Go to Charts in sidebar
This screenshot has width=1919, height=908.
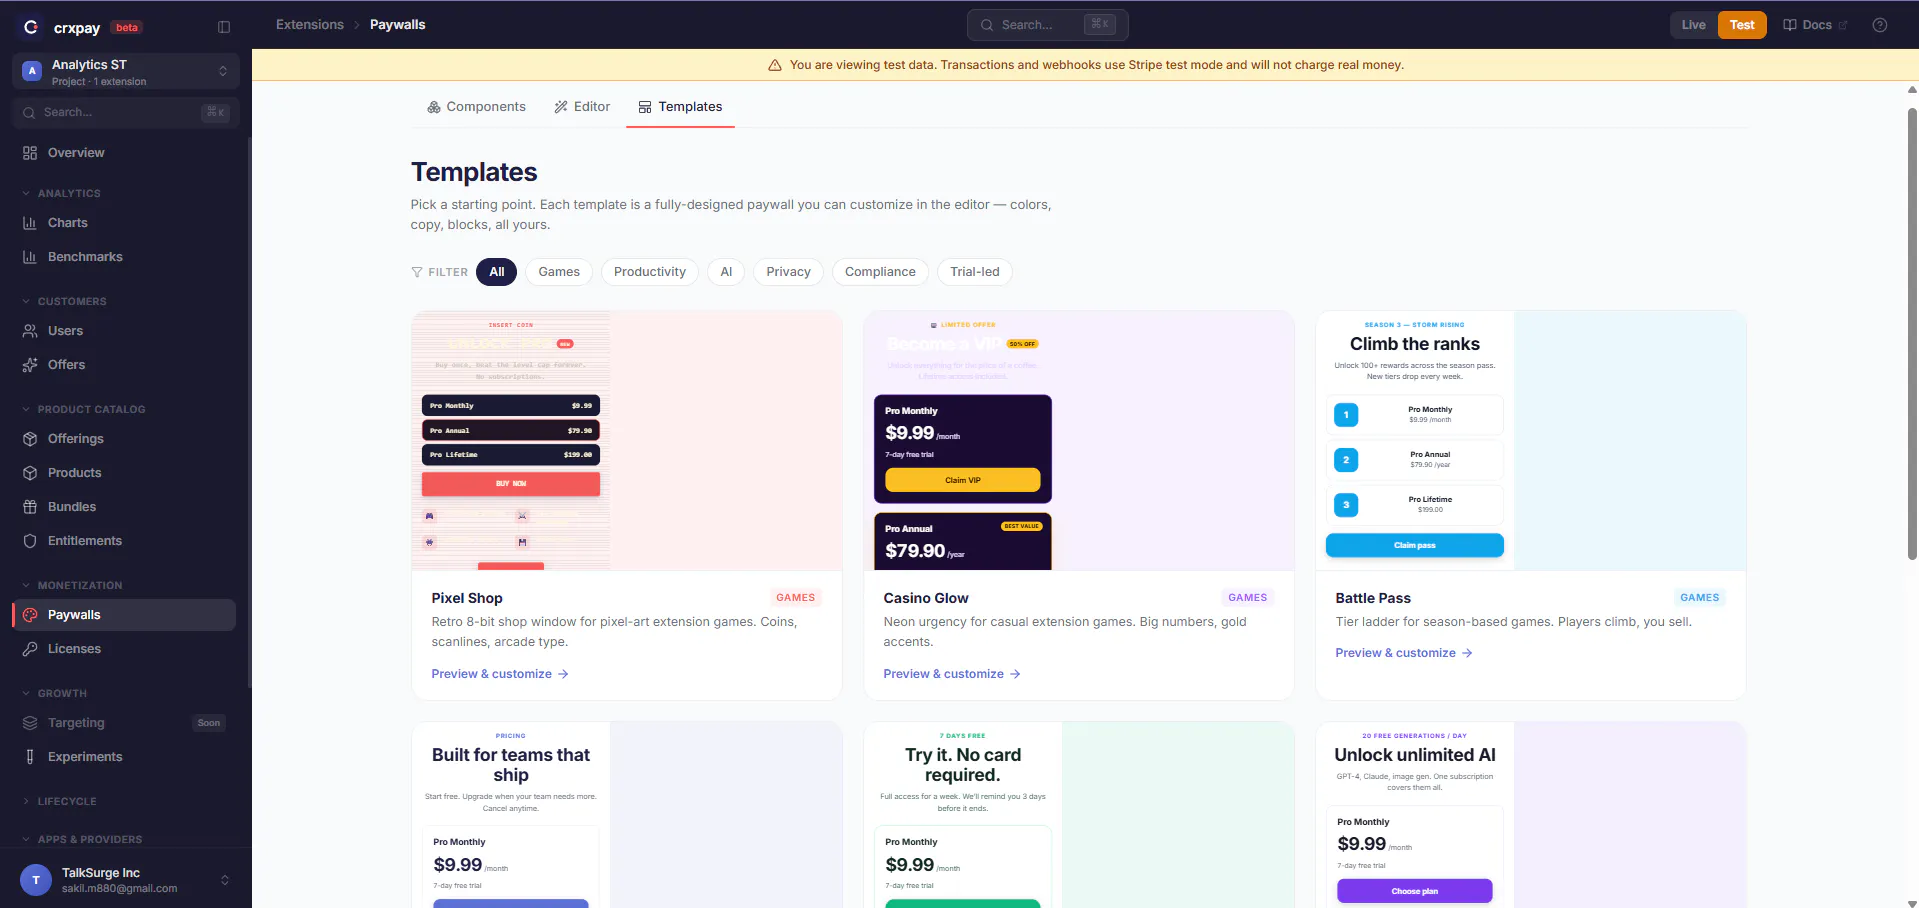point(124,223)
